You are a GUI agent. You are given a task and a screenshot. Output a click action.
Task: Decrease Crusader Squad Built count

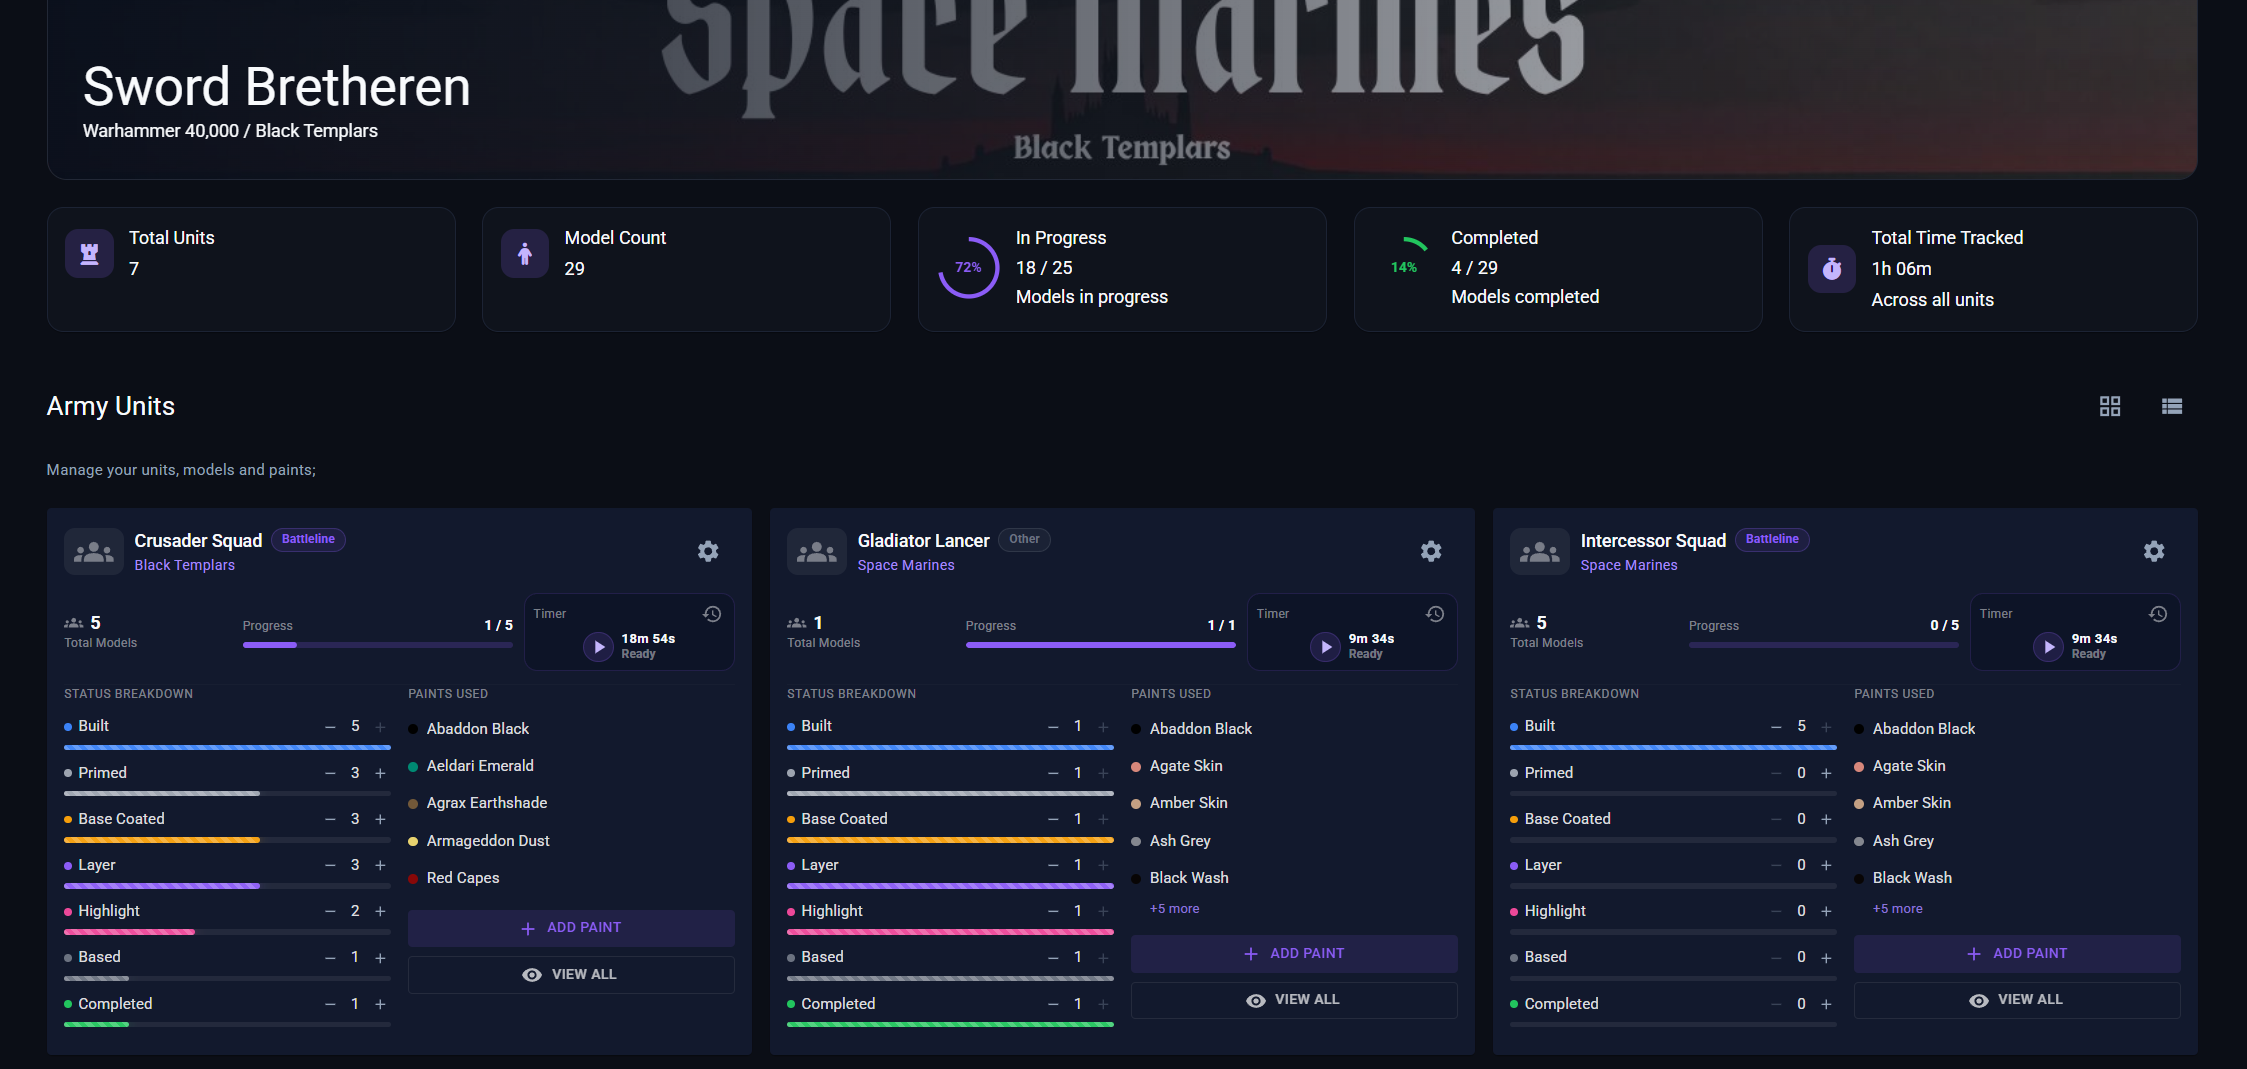330,727
